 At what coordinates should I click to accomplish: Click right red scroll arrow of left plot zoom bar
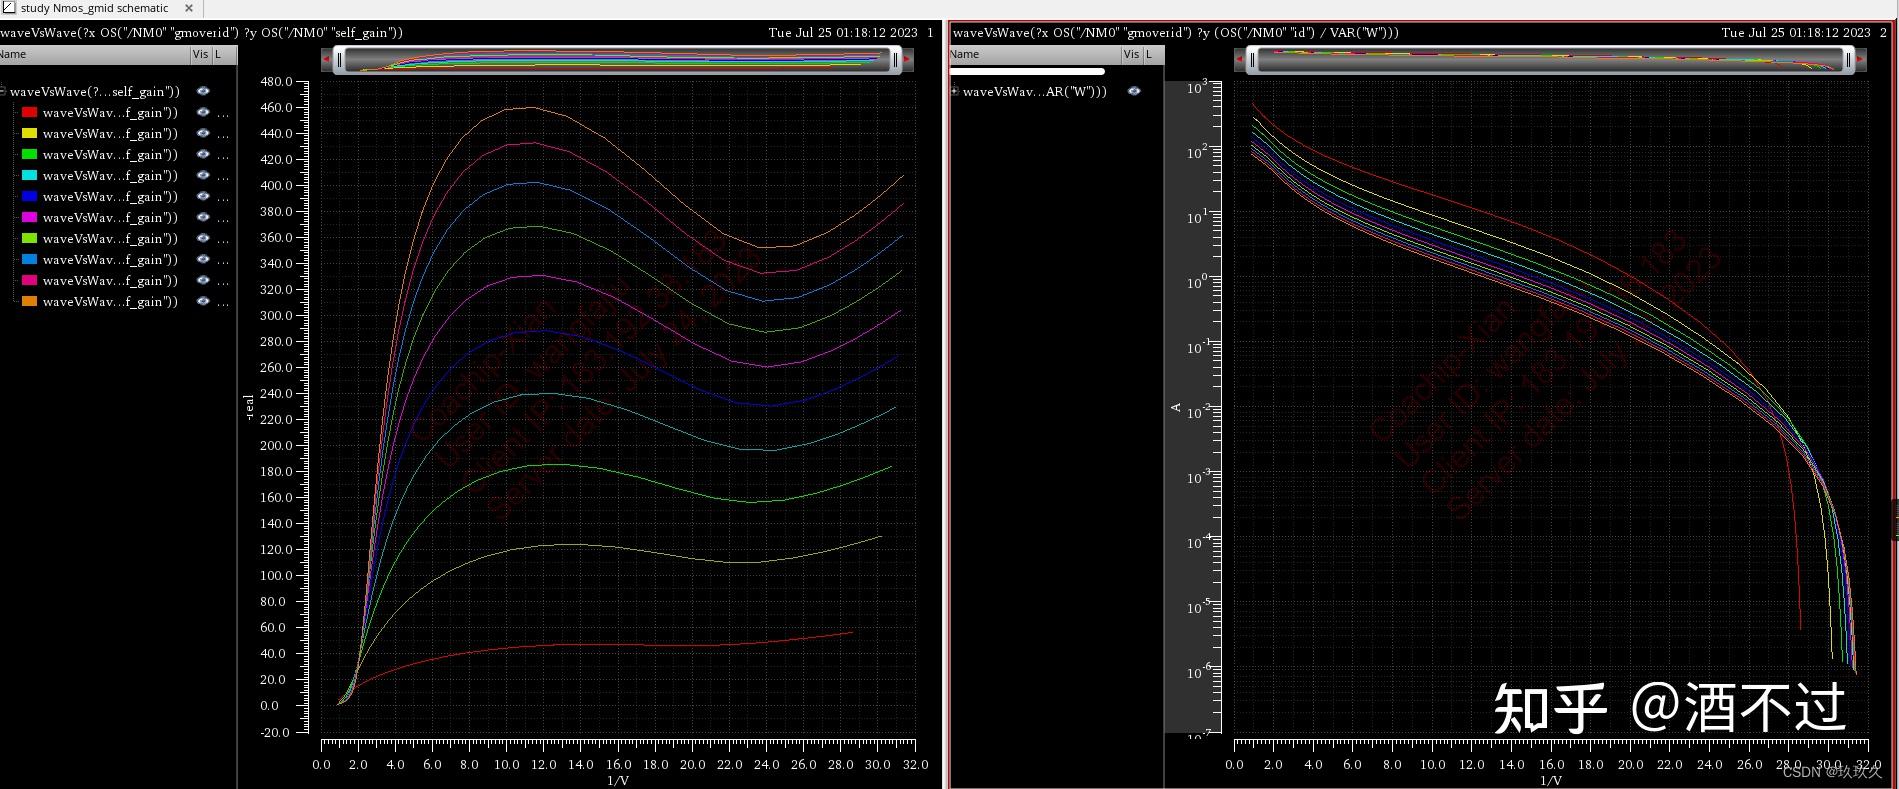pos(907,60)
